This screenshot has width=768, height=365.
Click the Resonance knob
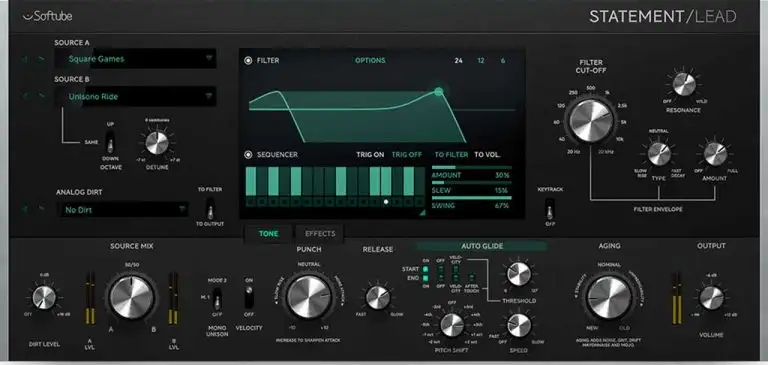pos(684,84)
